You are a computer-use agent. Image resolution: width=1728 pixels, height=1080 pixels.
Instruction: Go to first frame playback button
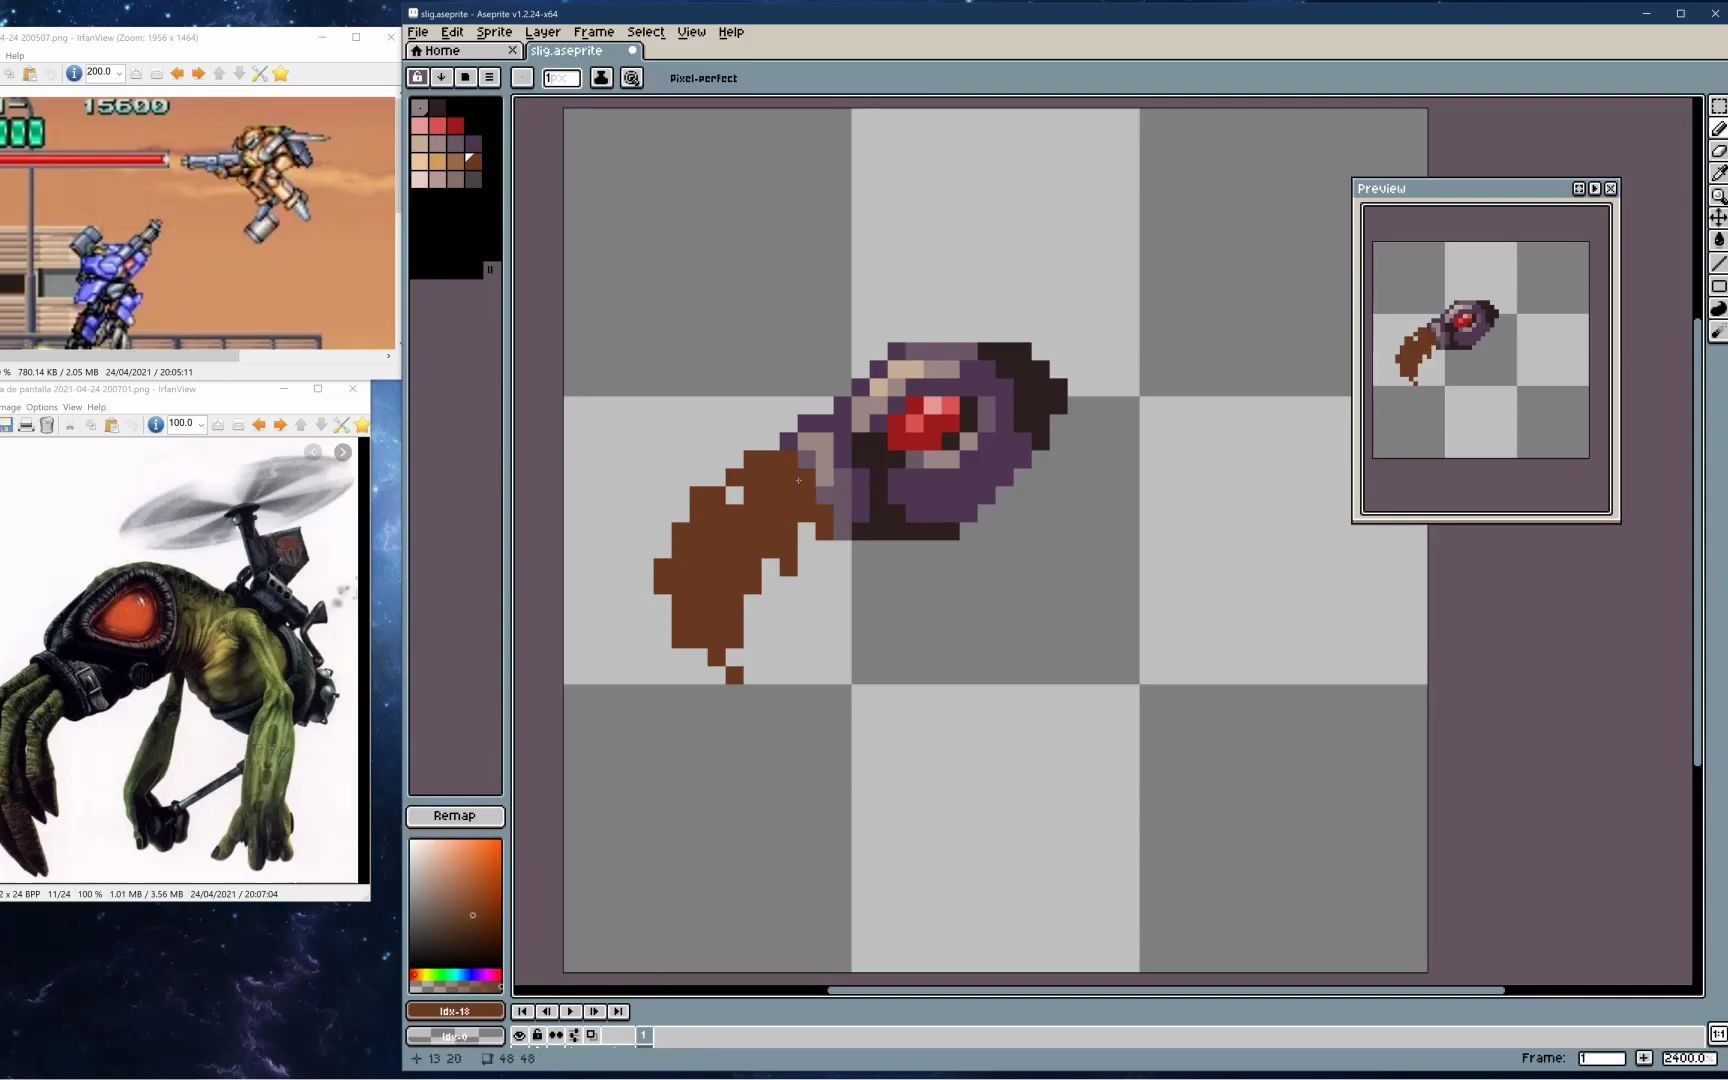tap(522, 1011)
